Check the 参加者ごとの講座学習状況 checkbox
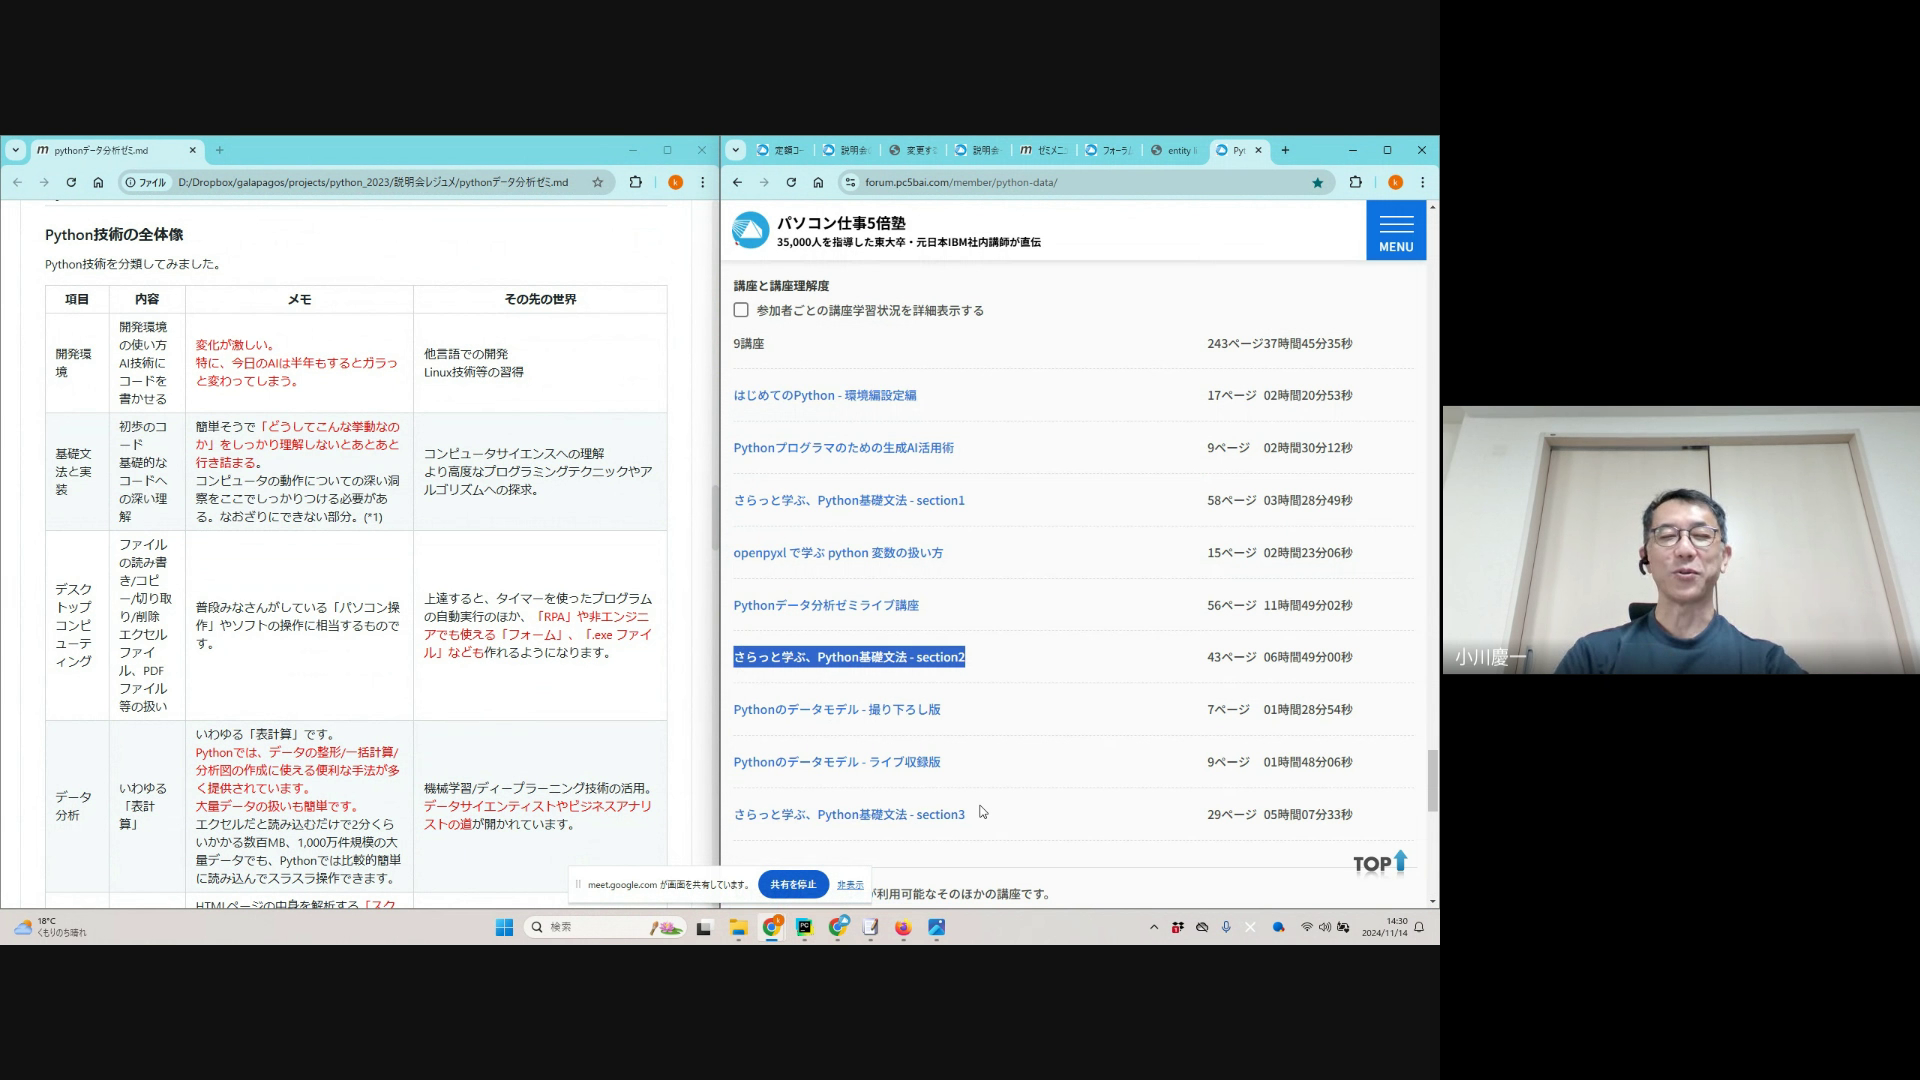 pos(741,310)
